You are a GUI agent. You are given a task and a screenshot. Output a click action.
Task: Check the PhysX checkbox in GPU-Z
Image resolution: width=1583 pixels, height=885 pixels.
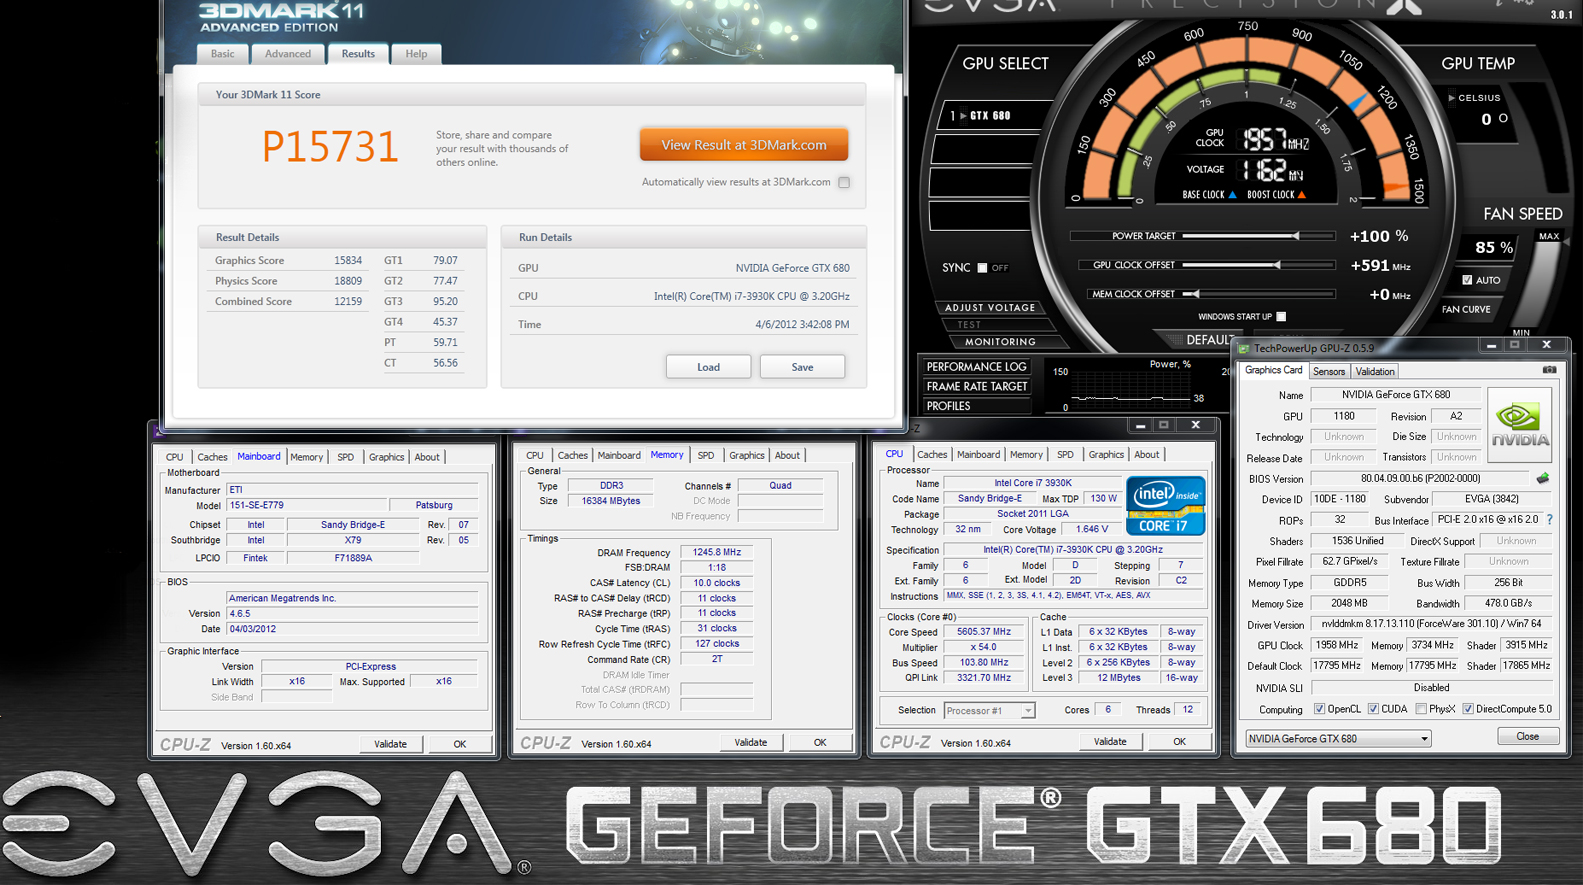(x=1421, y=709)
